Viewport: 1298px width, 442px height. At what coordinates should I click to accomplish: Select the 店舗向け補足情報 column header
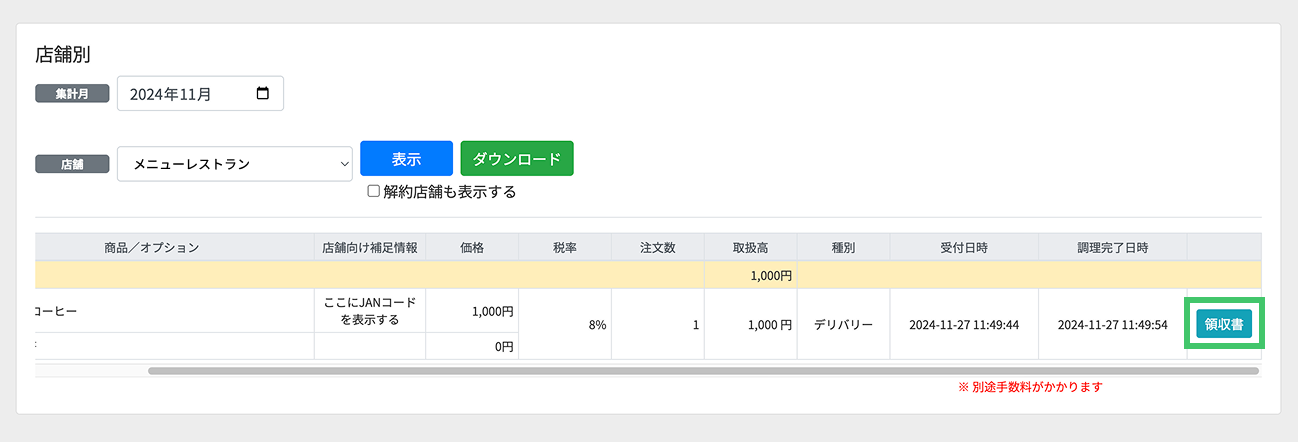coord(369,247)
